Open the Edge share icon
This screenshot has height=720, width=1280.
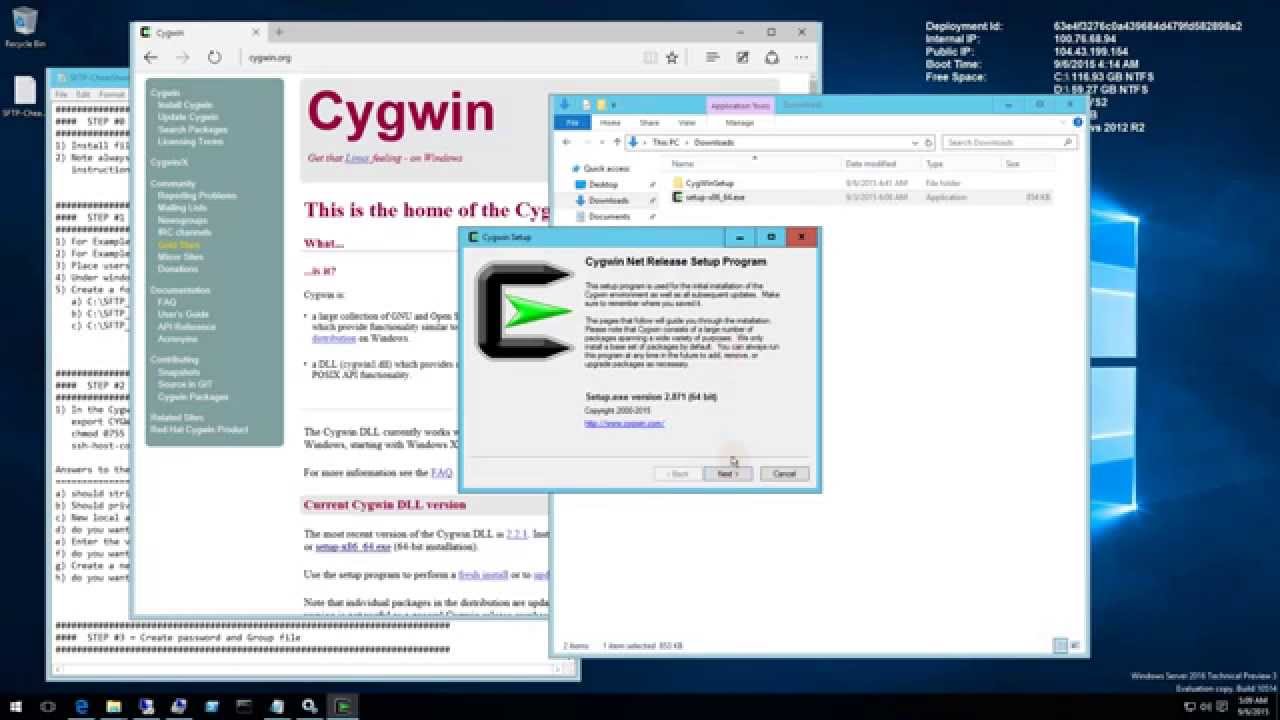click(772, 58)
